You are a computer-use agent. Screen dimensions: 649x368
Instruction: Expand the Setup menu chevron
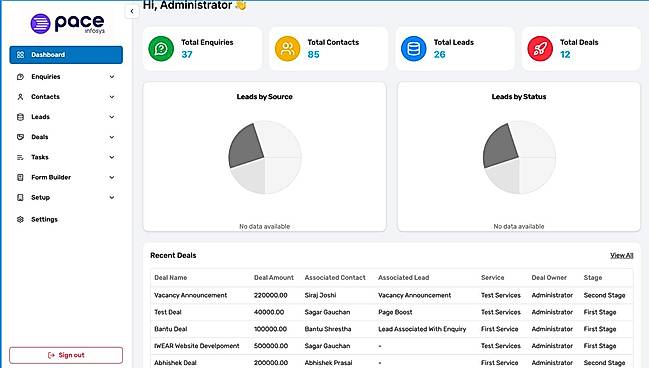pos(112,197)
